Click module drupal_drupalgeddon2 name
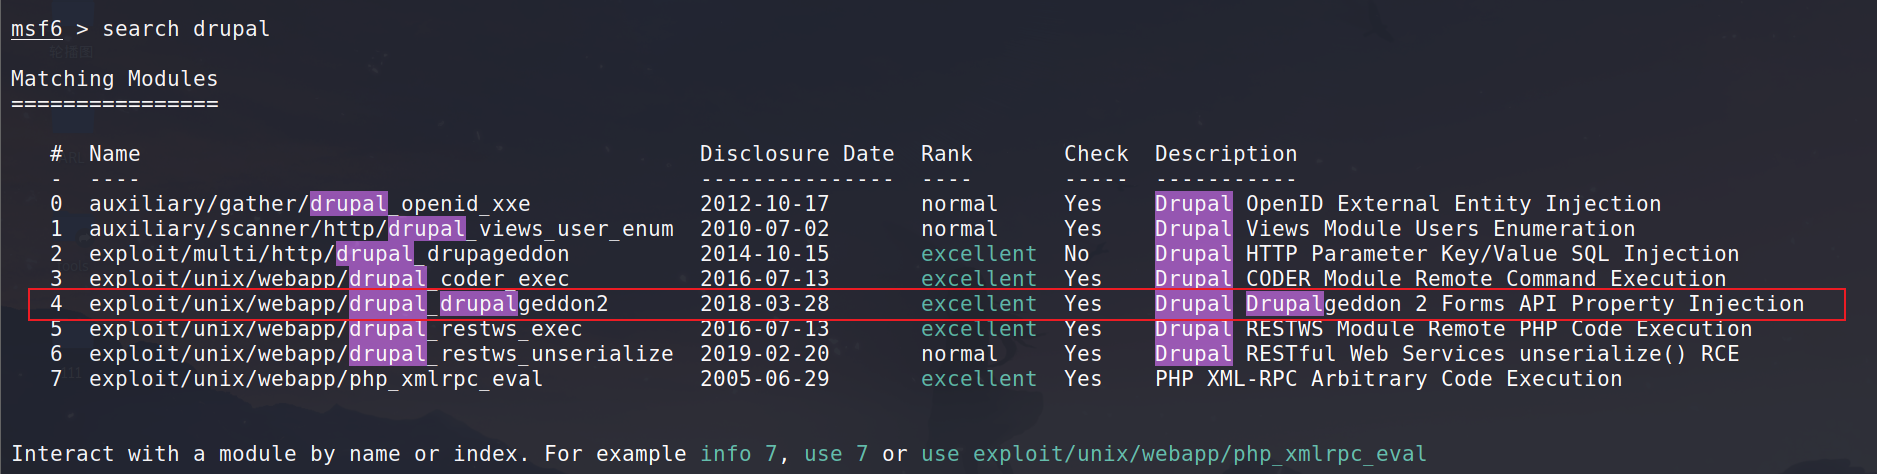The height and width of the screenshot is (474, 1877). pyautogui.click(x=349, y=304)
